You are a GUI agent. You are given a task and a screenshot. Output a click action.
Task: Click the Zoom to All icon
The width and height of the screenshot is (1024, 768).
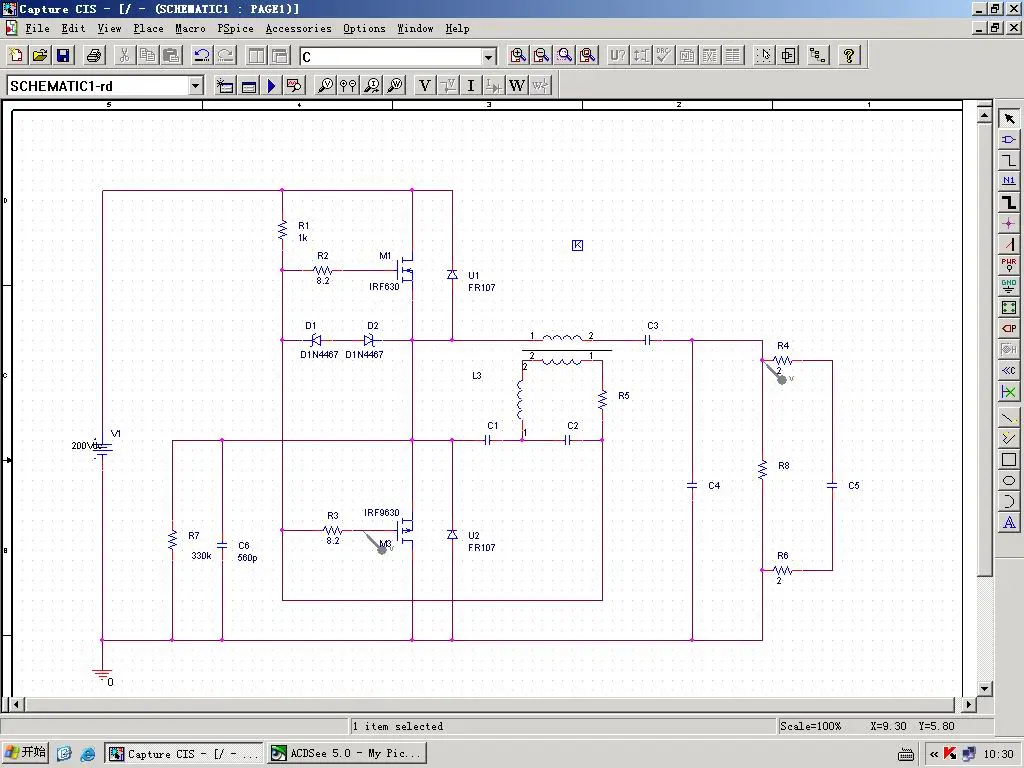point(588,56)
